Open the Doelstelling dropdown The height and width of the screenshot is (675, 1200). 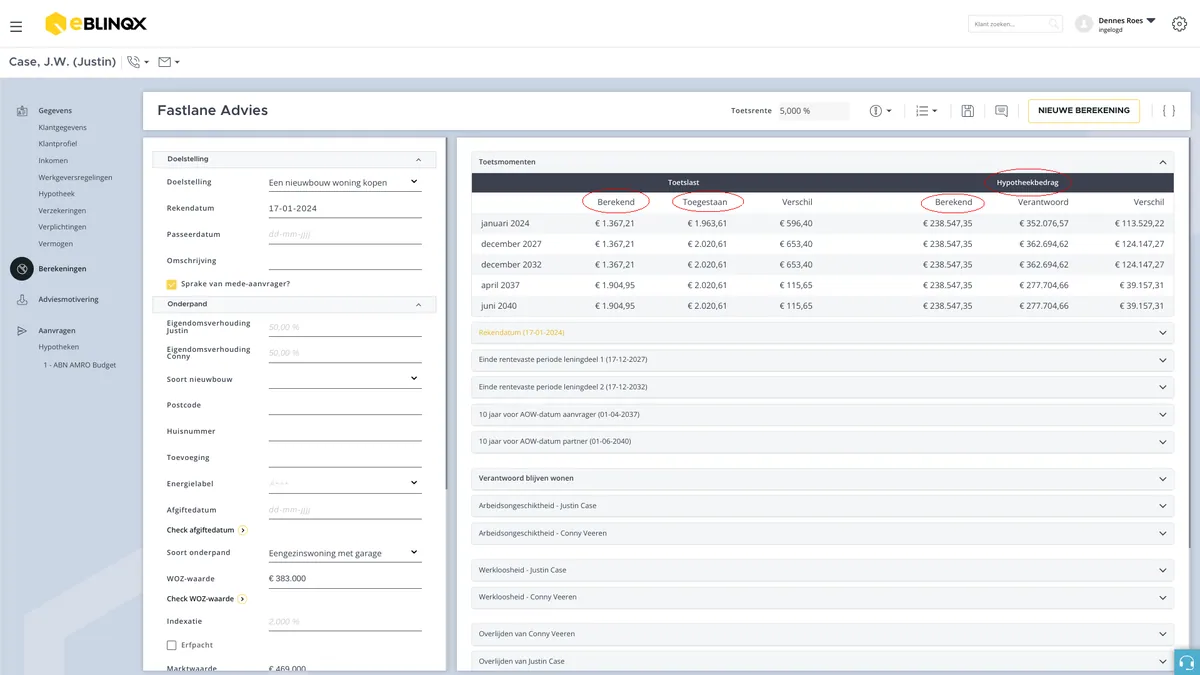coord(345,182)
